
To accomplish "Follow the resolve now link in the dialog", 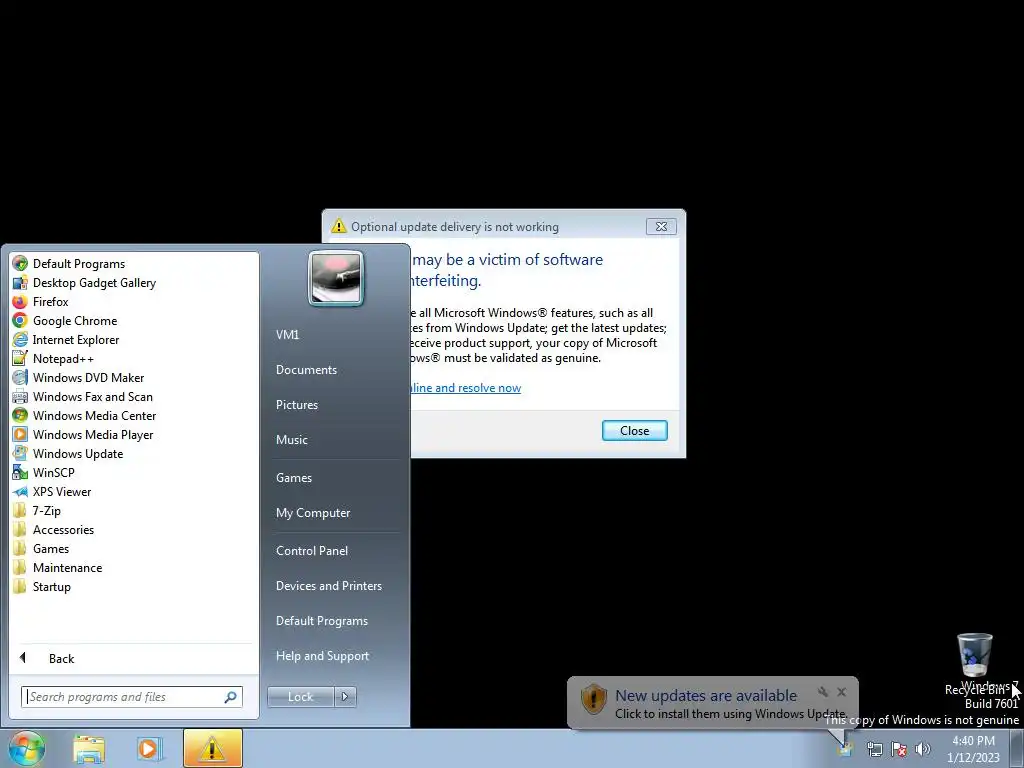I will [x=466, y=388].
